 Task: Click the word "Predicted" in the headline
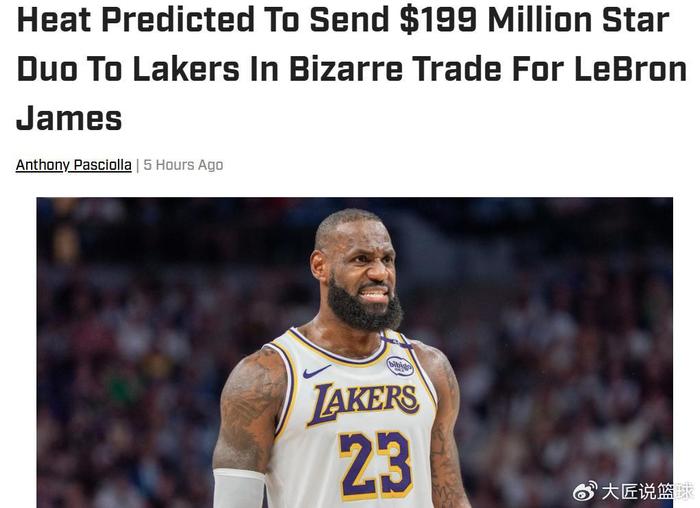[x=178, y=20]
